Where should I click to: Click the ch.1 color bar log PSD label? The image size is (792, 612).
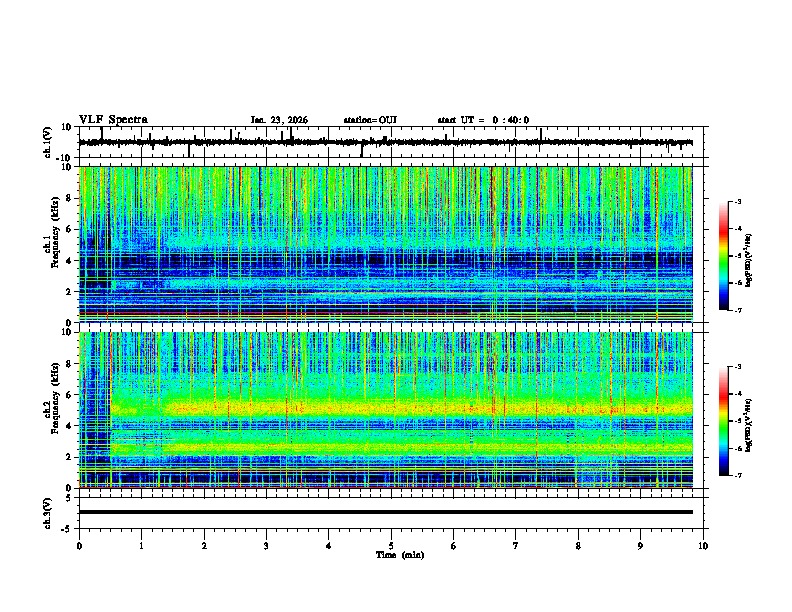click(x=749, y=261)
